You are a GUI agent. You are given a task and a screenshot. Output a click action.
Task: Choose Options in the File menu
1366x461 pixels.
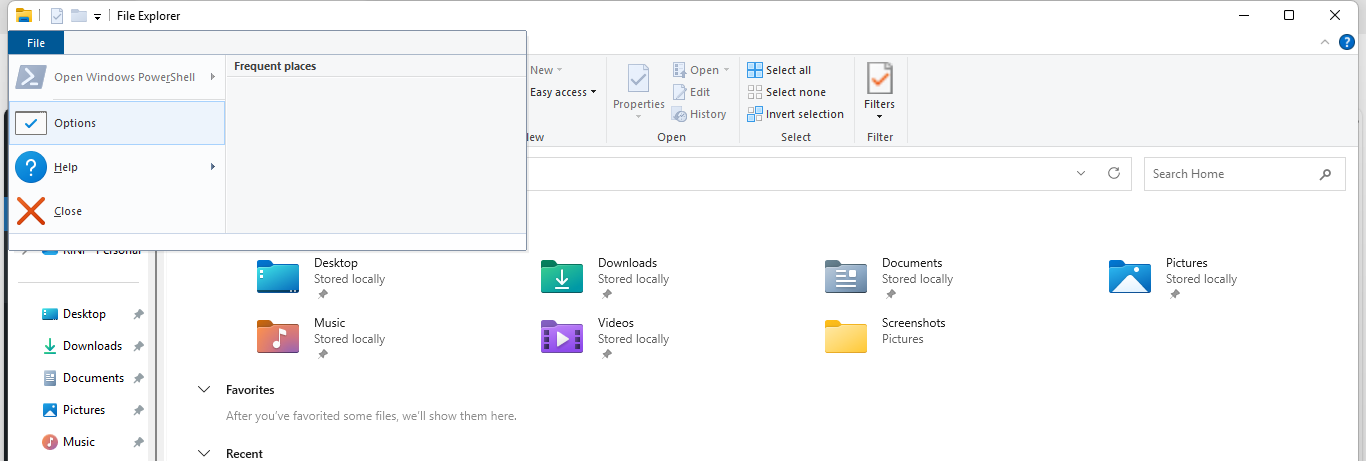point(117,123)
